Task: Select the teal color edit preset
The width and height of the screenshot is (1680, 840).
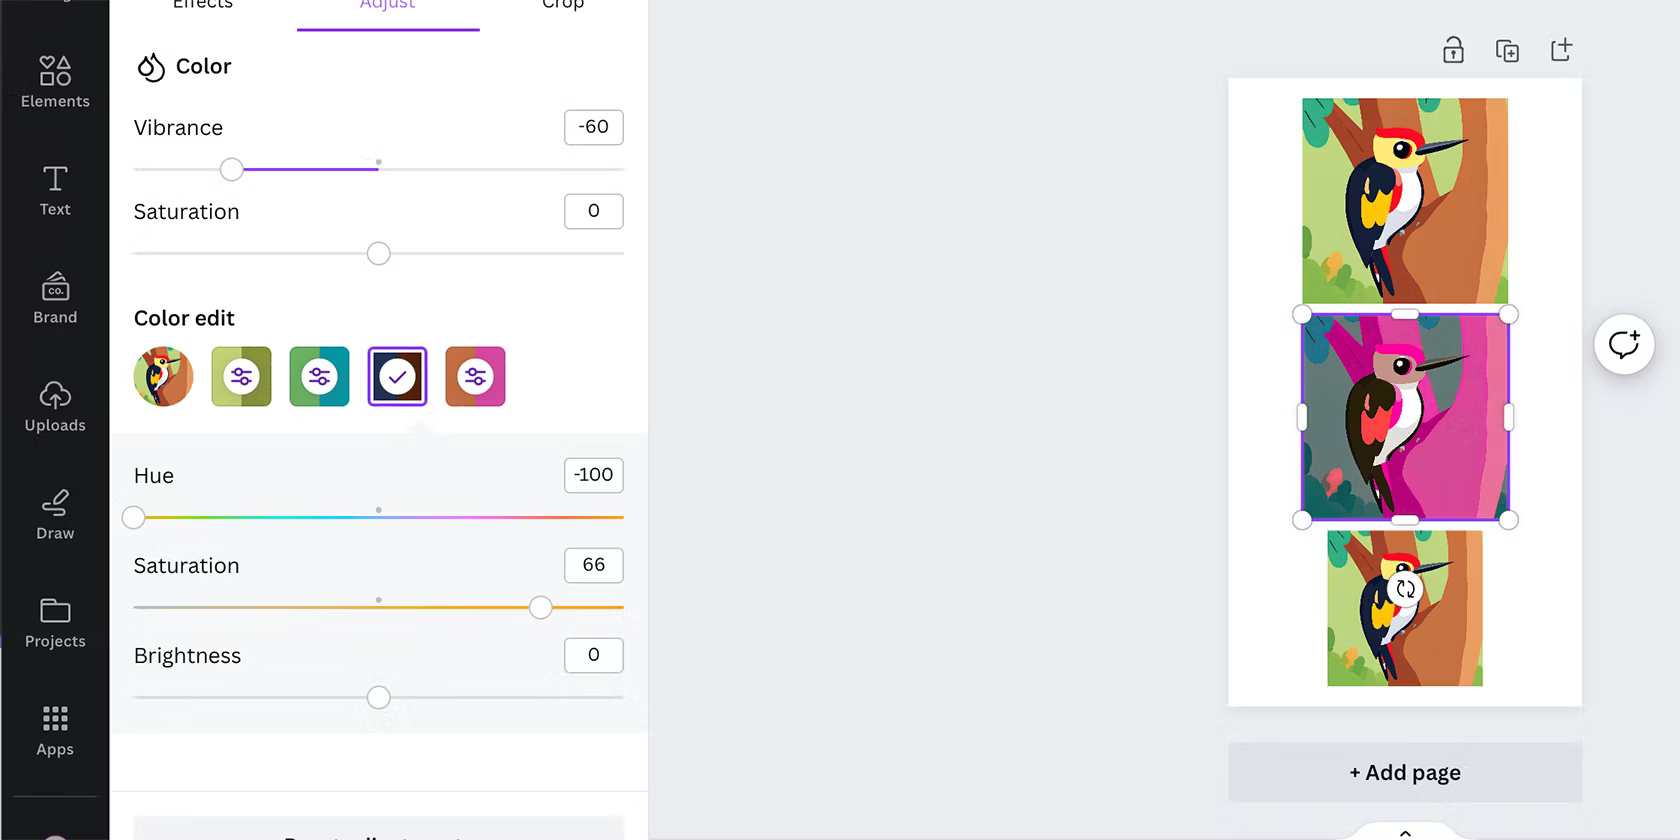Action: (x=319, y=377)
